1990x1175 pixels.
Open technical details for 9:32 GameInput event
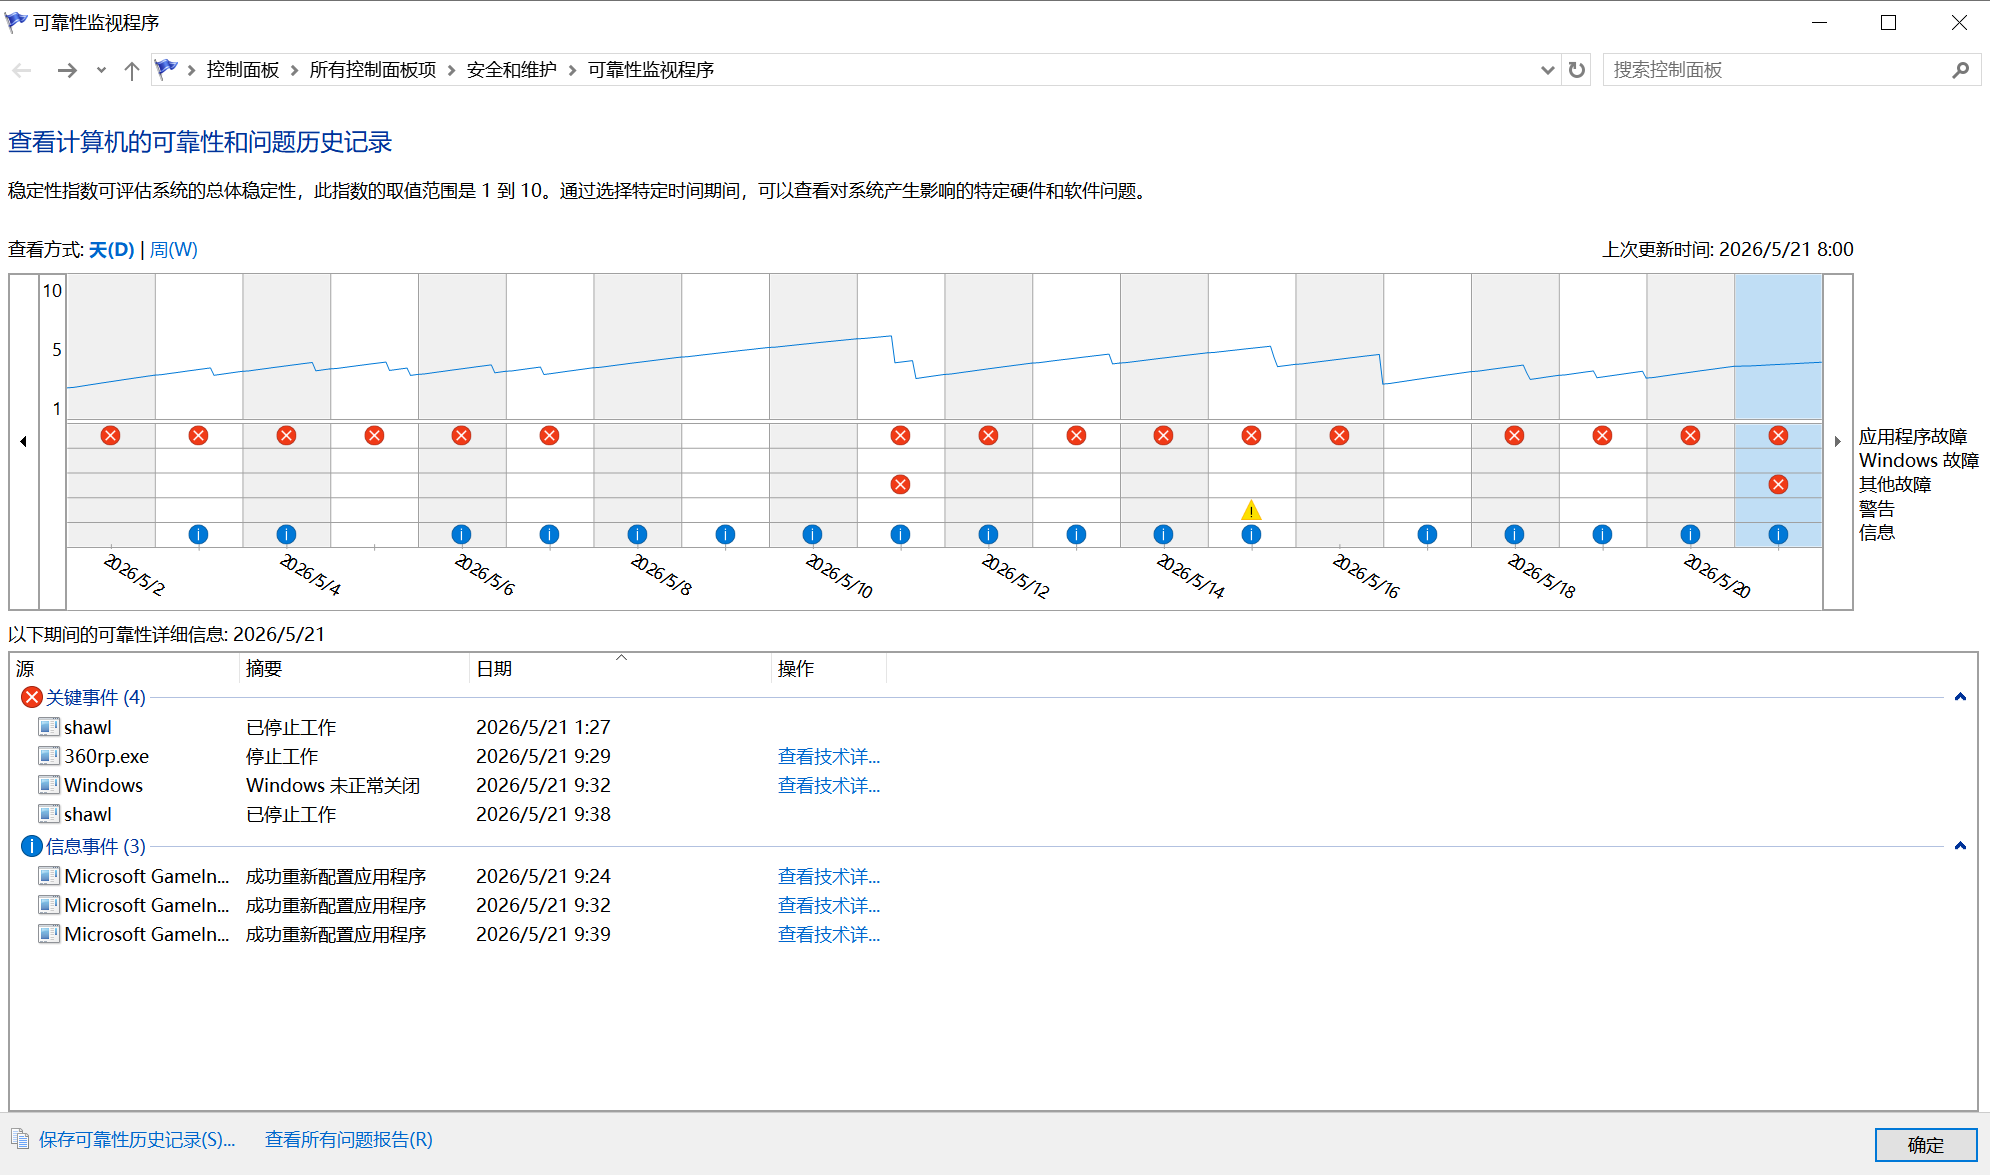829,906
